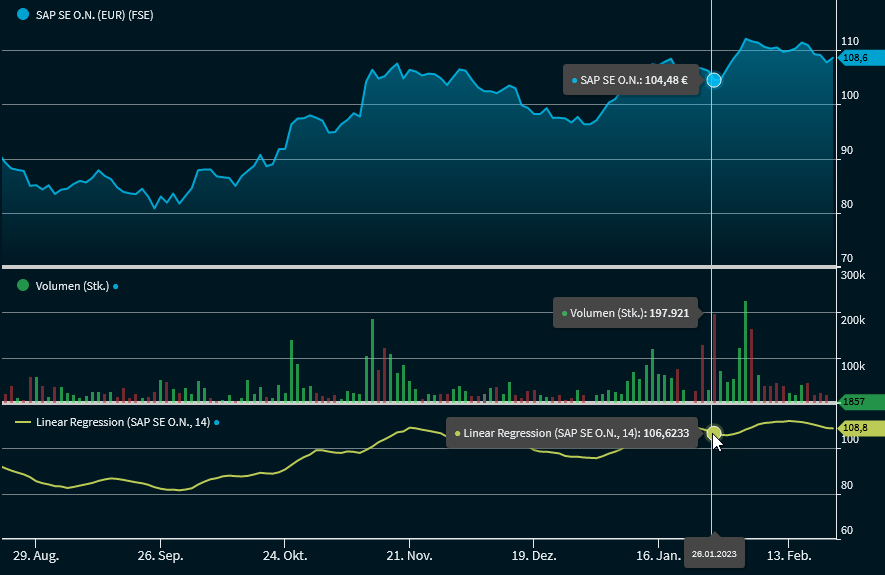
Task: Click the yellow Linear Regression legend line
Action: tap(23, 422)
